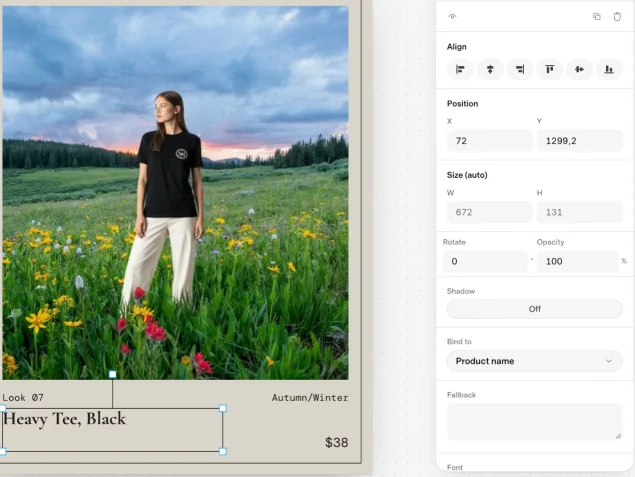Click the width field showing 672
The image size is (635, 477).
(x=490, y=212)
